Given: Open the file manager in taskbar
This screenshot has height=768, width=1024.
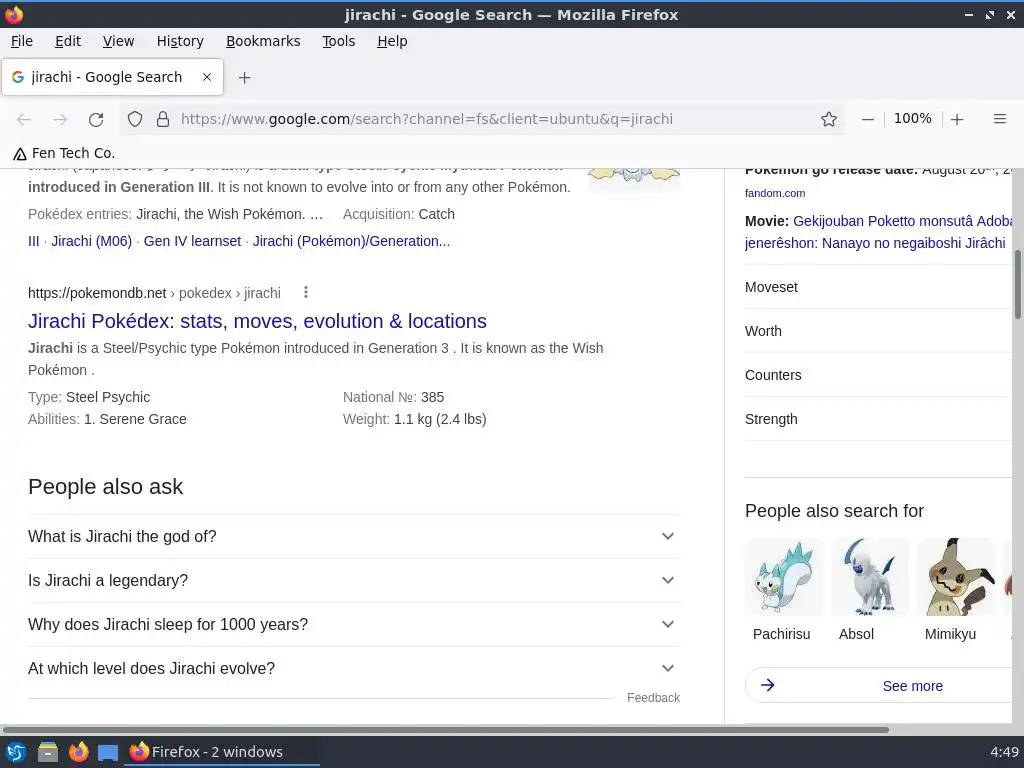Looking at the screenshot, I should coord(47,752).
